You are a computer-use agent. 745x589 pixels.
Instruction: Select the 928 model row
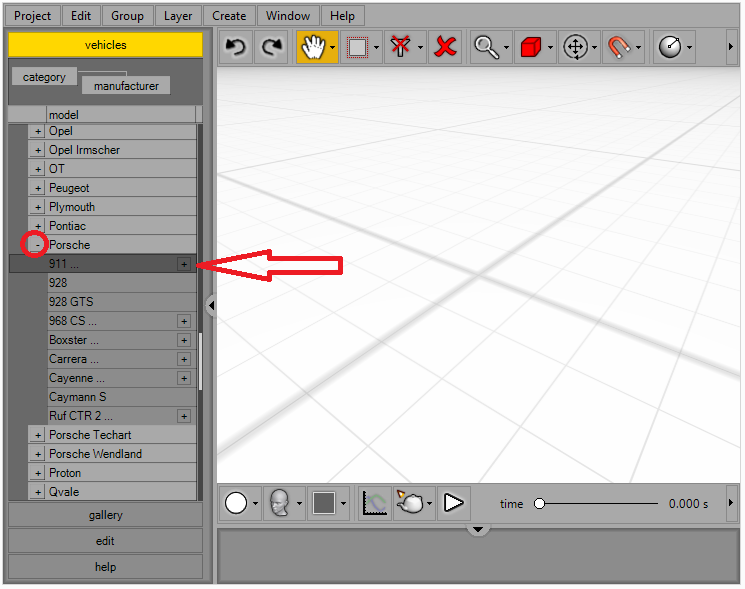pyautogui.click(x=122, y=283)
